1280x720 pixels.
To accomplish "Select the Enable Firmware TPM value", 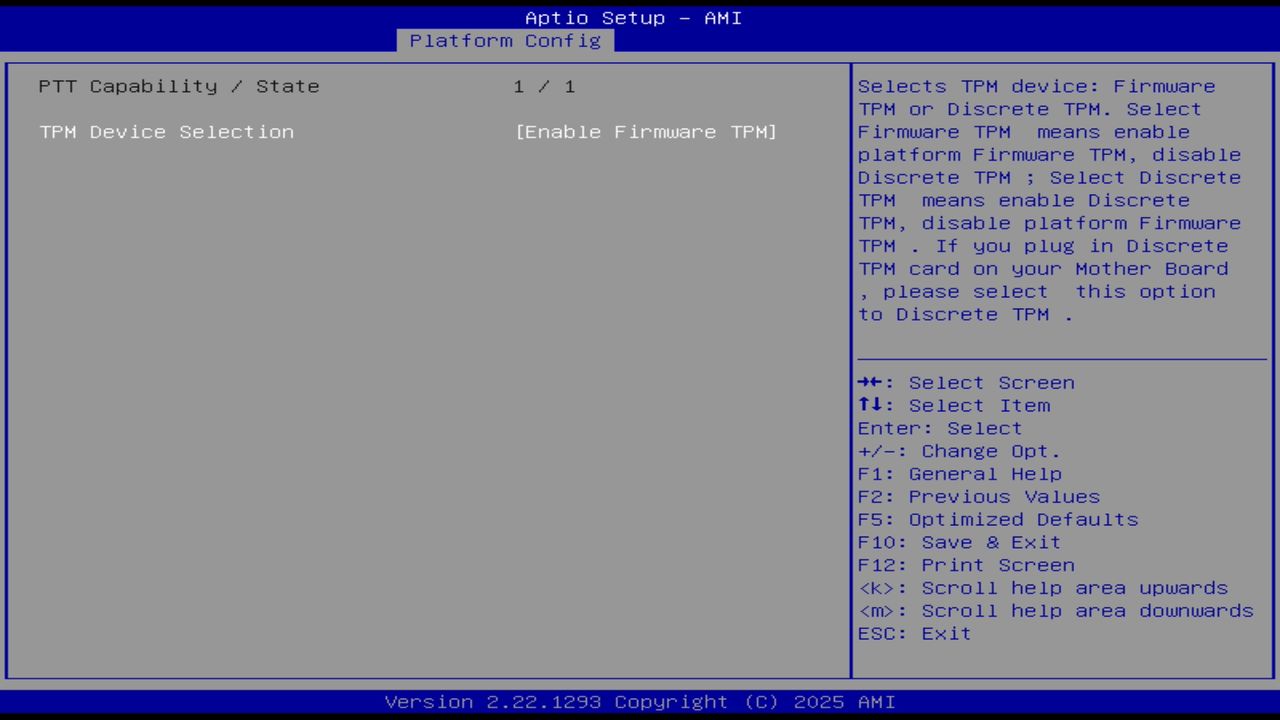I will [646, 131].
